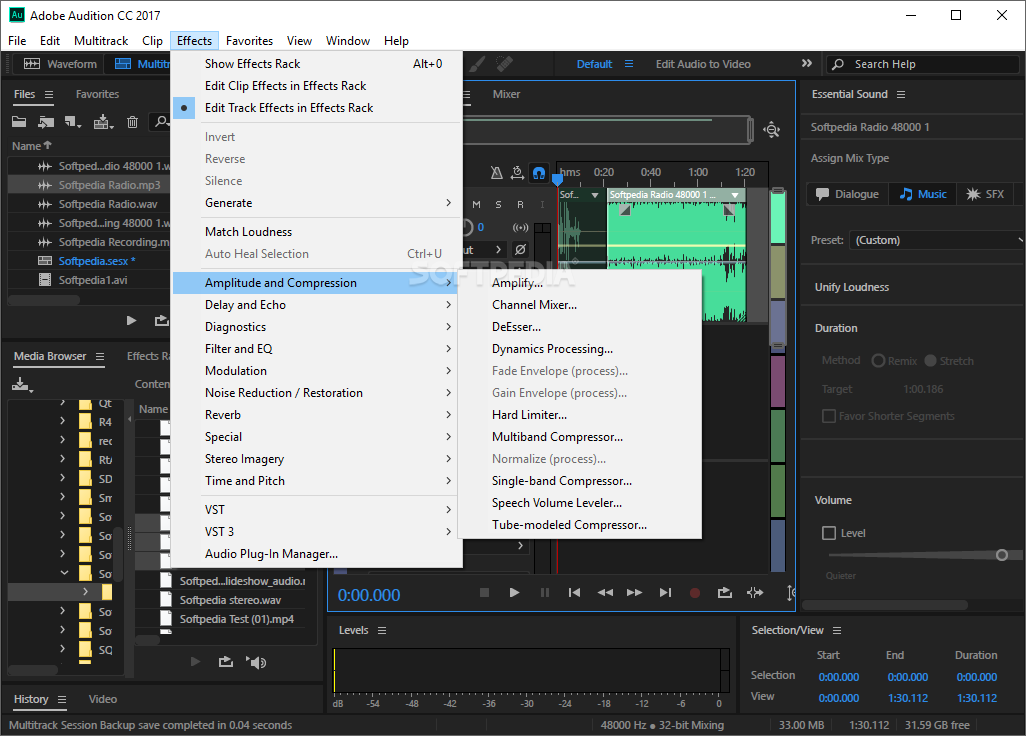Open the Levels panel menu
This screenshot has height=736, width=1026.
point(382,631)
